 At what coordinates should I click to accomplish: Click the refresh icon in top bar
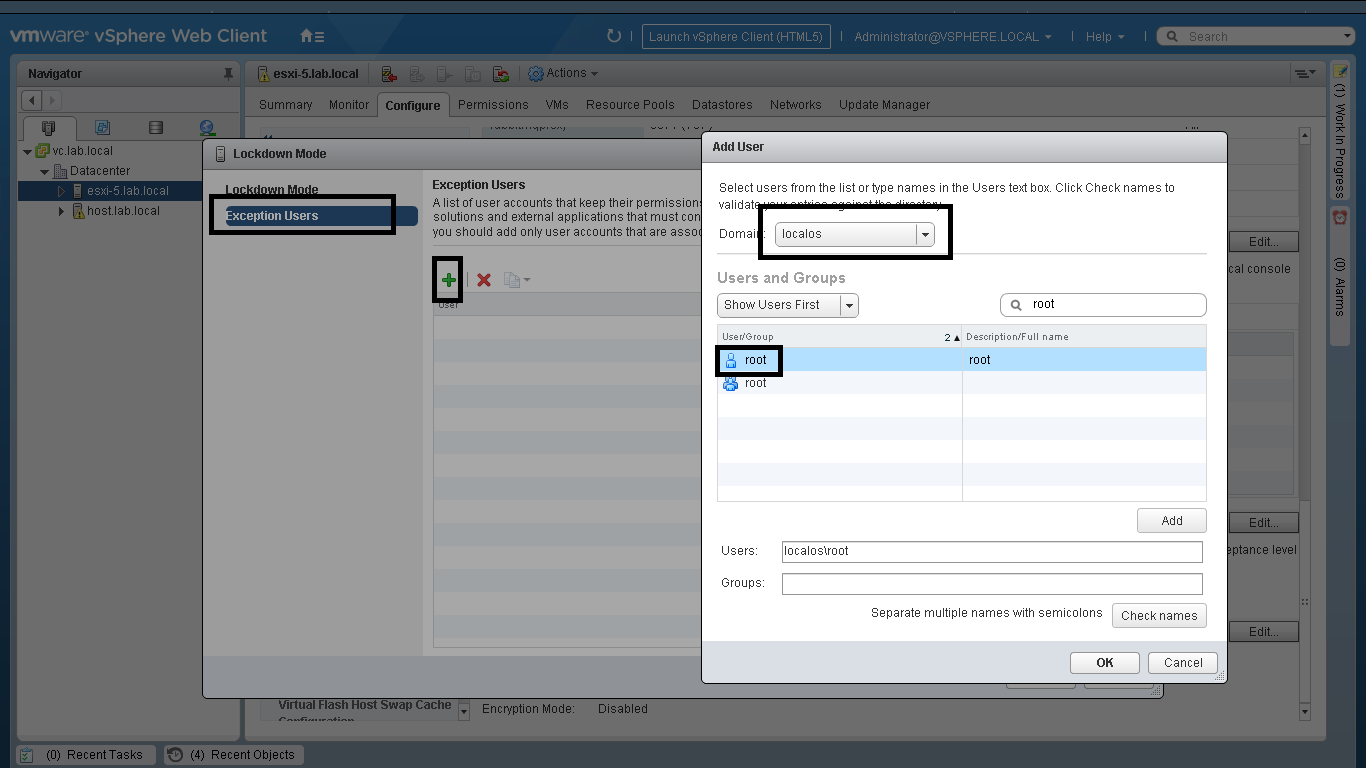coord(614,36)
